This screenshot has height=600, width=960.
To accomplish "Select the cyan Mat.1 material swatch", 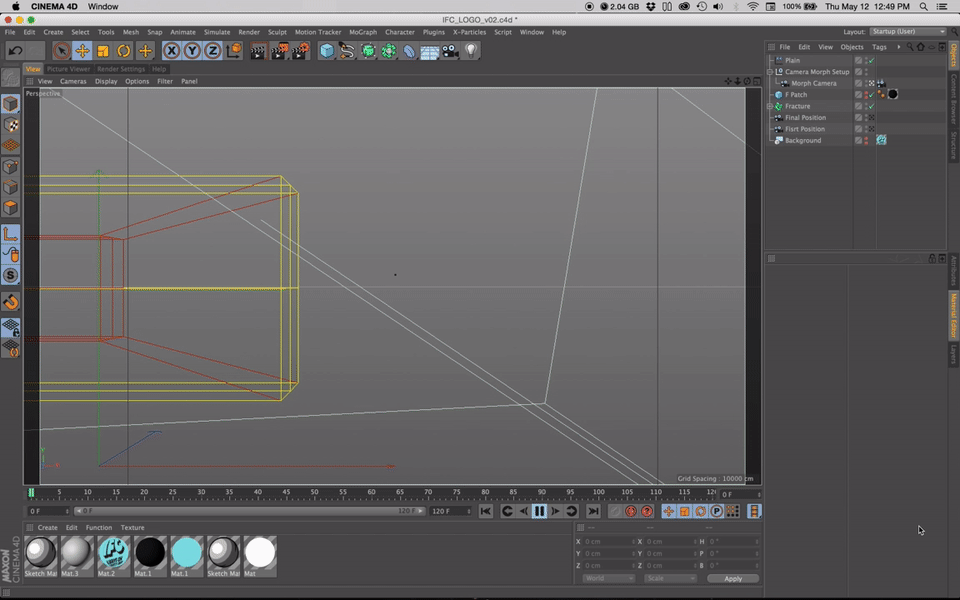I will coord(187,557).
